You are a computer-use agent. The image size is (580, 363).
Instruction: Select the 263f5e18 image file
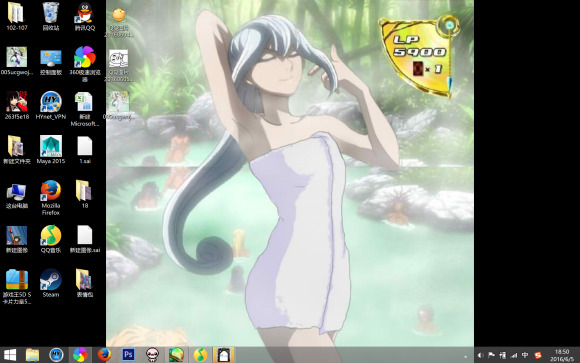coord(17,102)
